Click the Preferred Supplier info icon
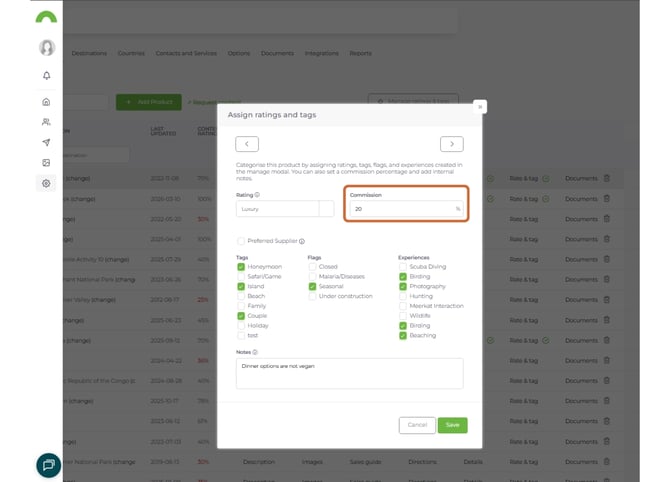670x482 pixels. point(302,241)
